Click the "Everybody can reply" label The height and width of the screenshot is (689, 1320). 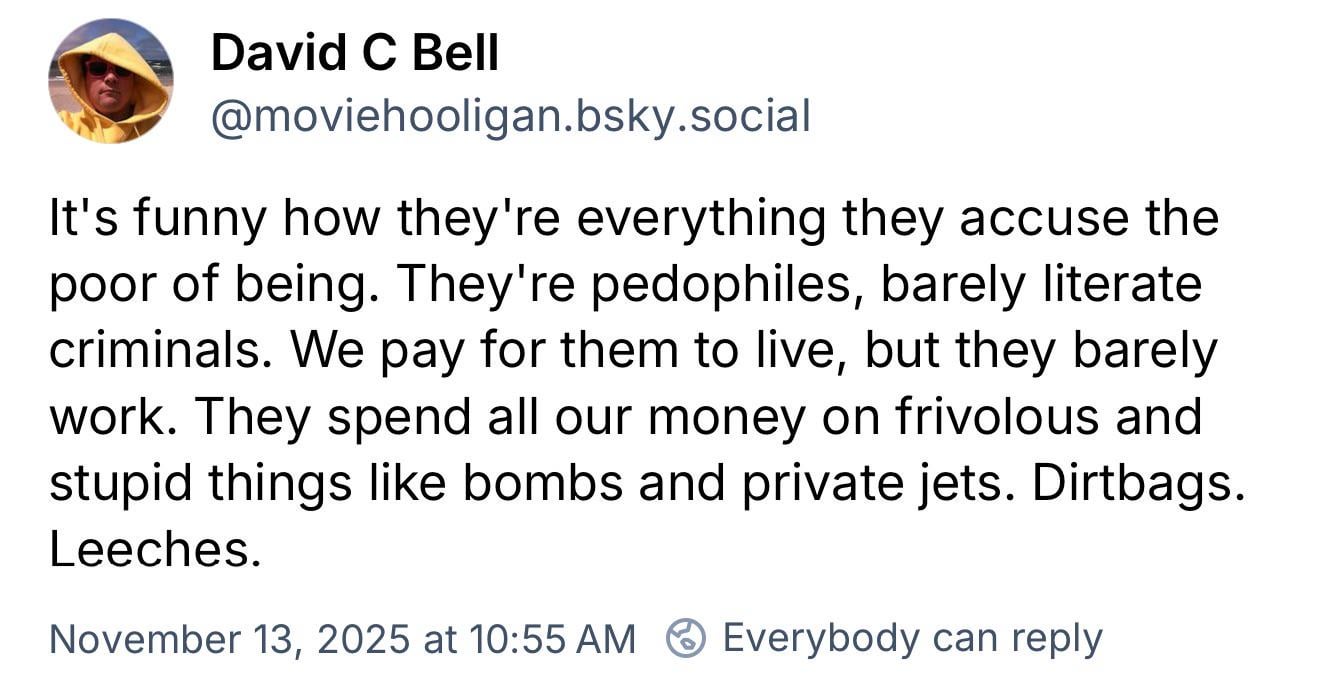911,637
